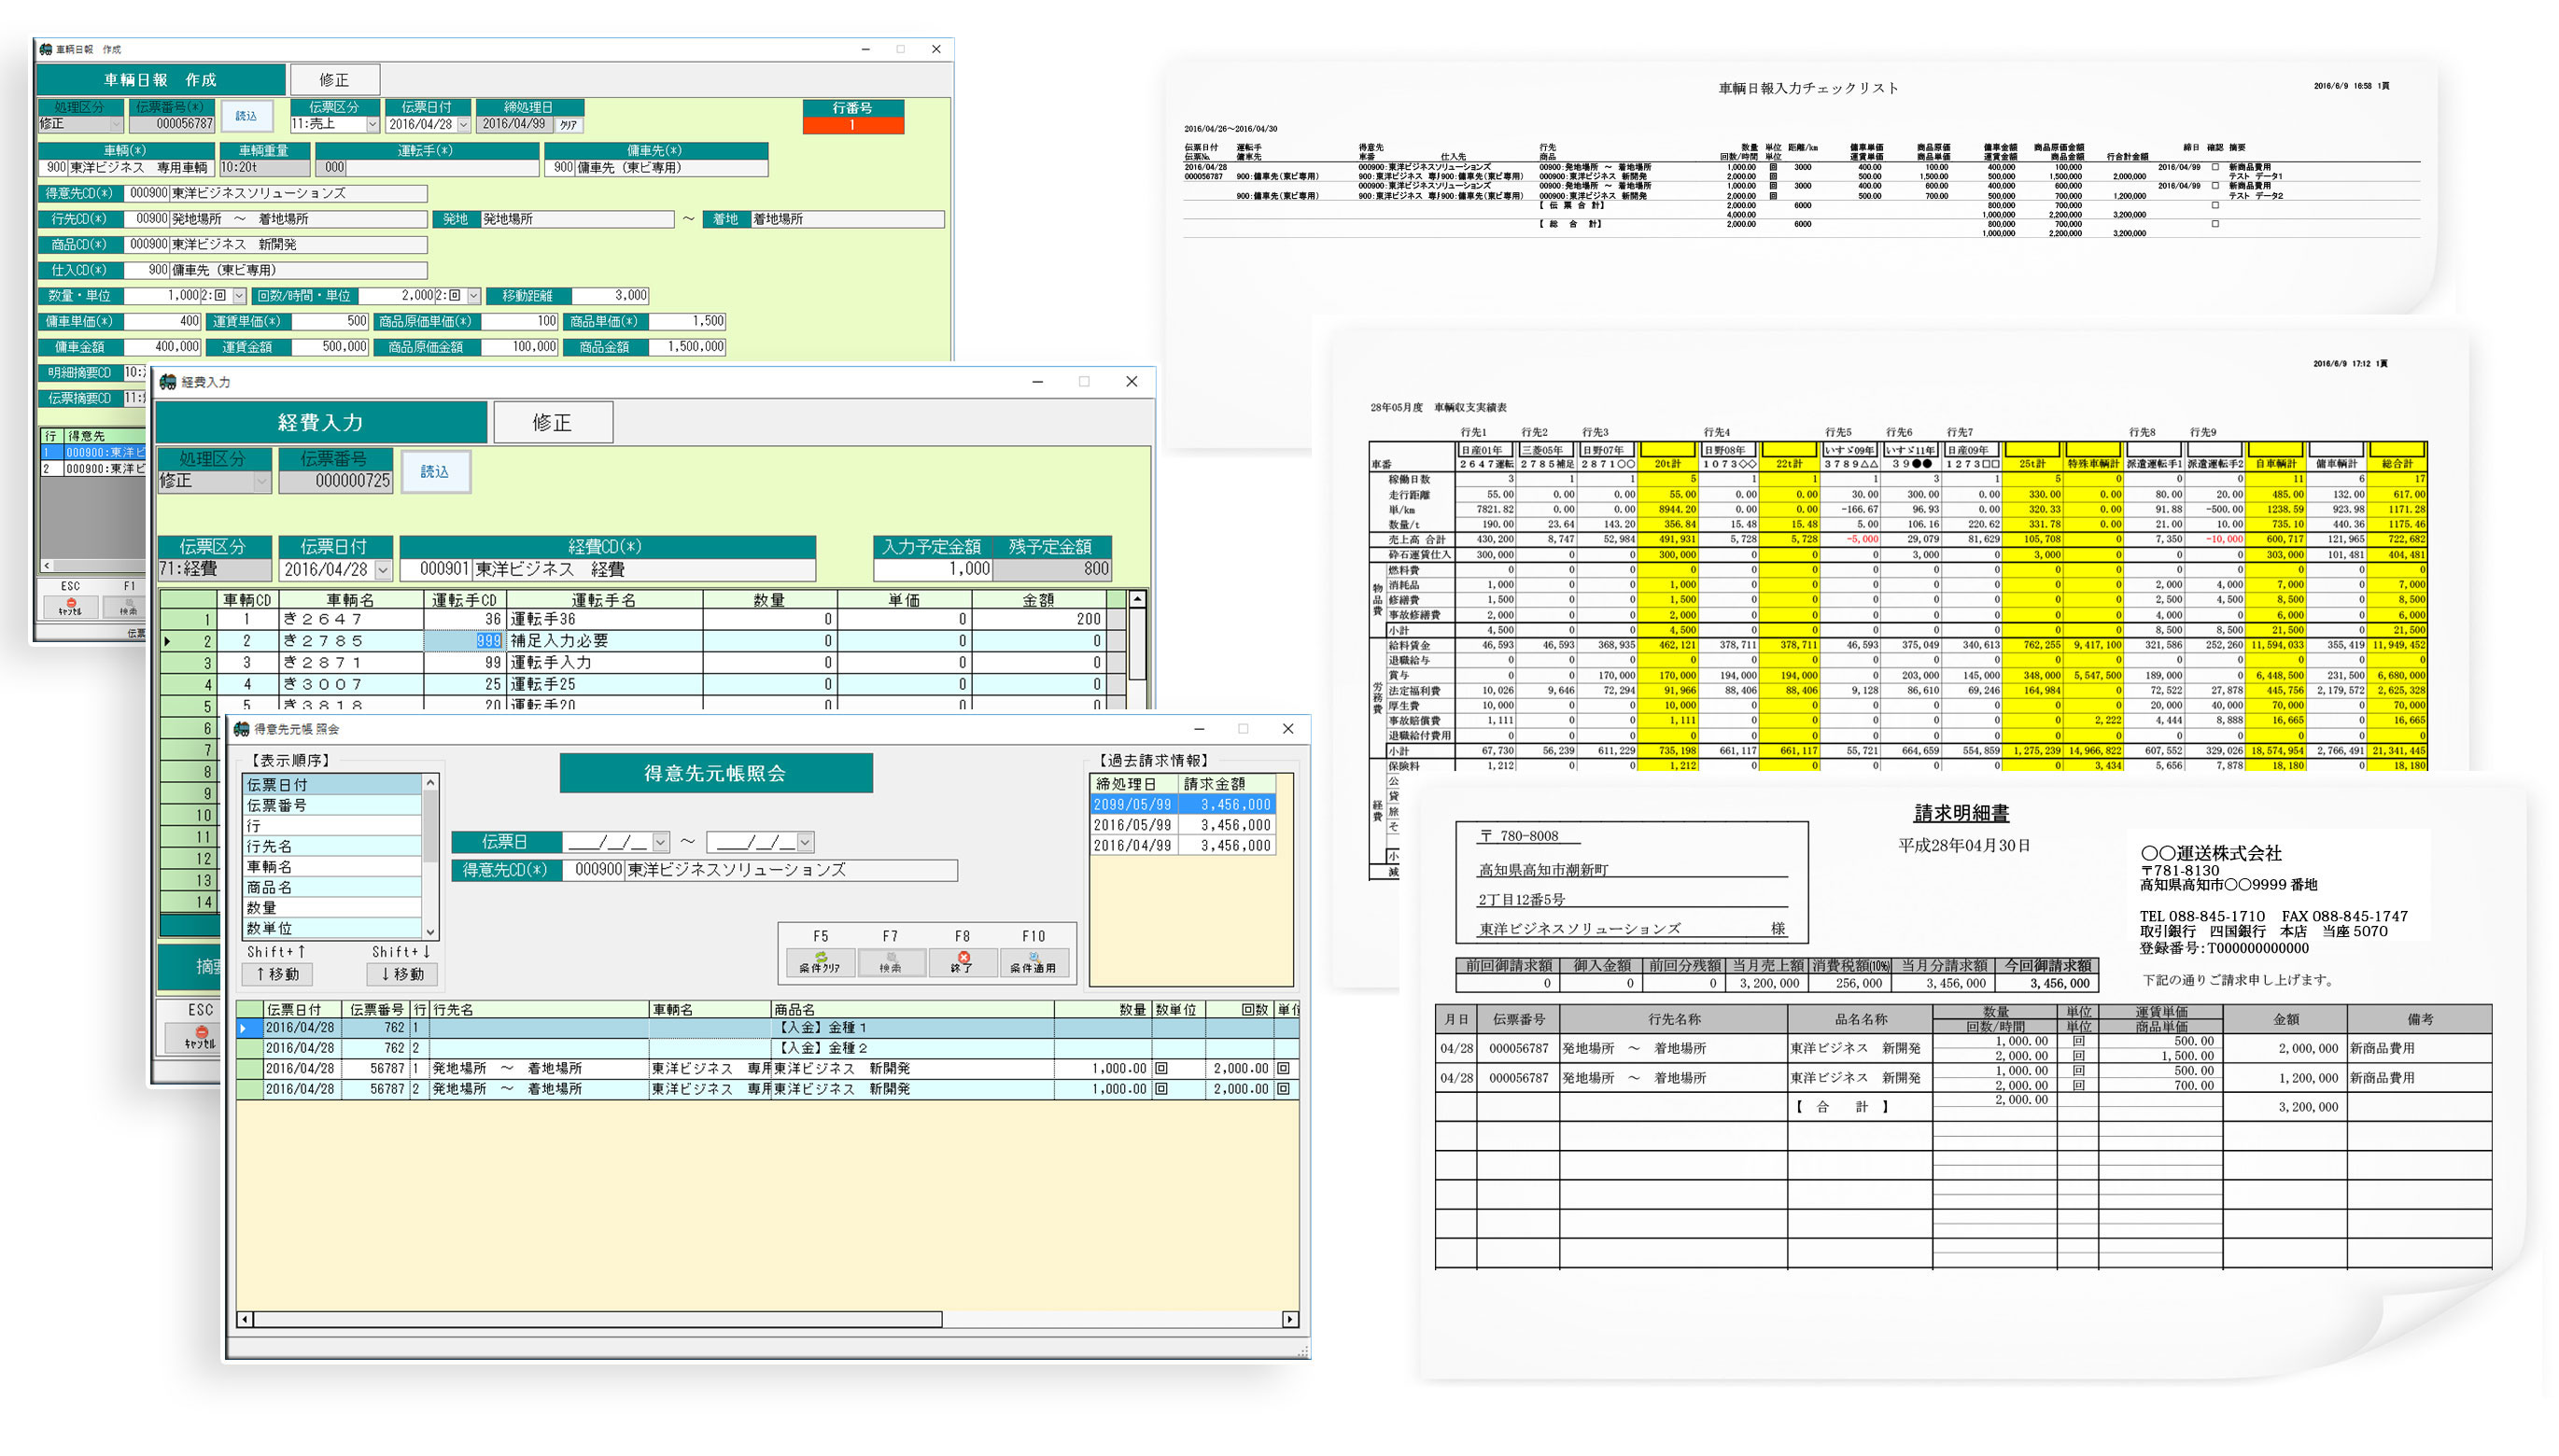The height and width of the screenshot is (1456, 2559).
Task: Open 回数/時間・単位 unit dropdown
Action: (x=473, y=296)
